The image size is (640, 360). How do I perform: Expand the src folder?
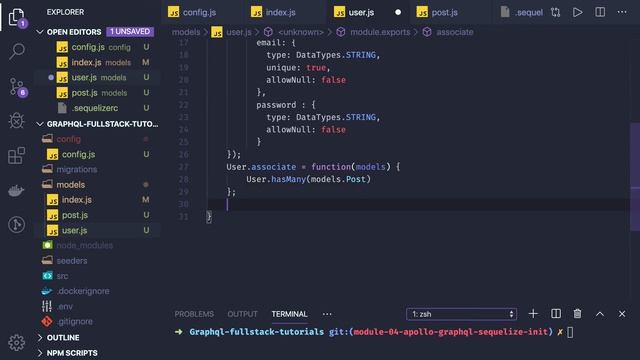pos(98,276)
